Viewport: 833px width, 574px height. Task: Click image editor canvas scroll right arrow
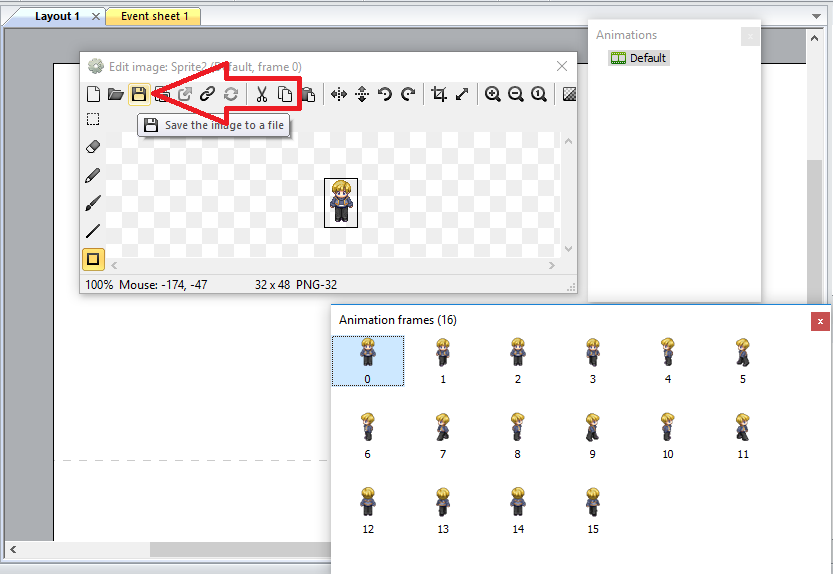[x=552, y=265]
